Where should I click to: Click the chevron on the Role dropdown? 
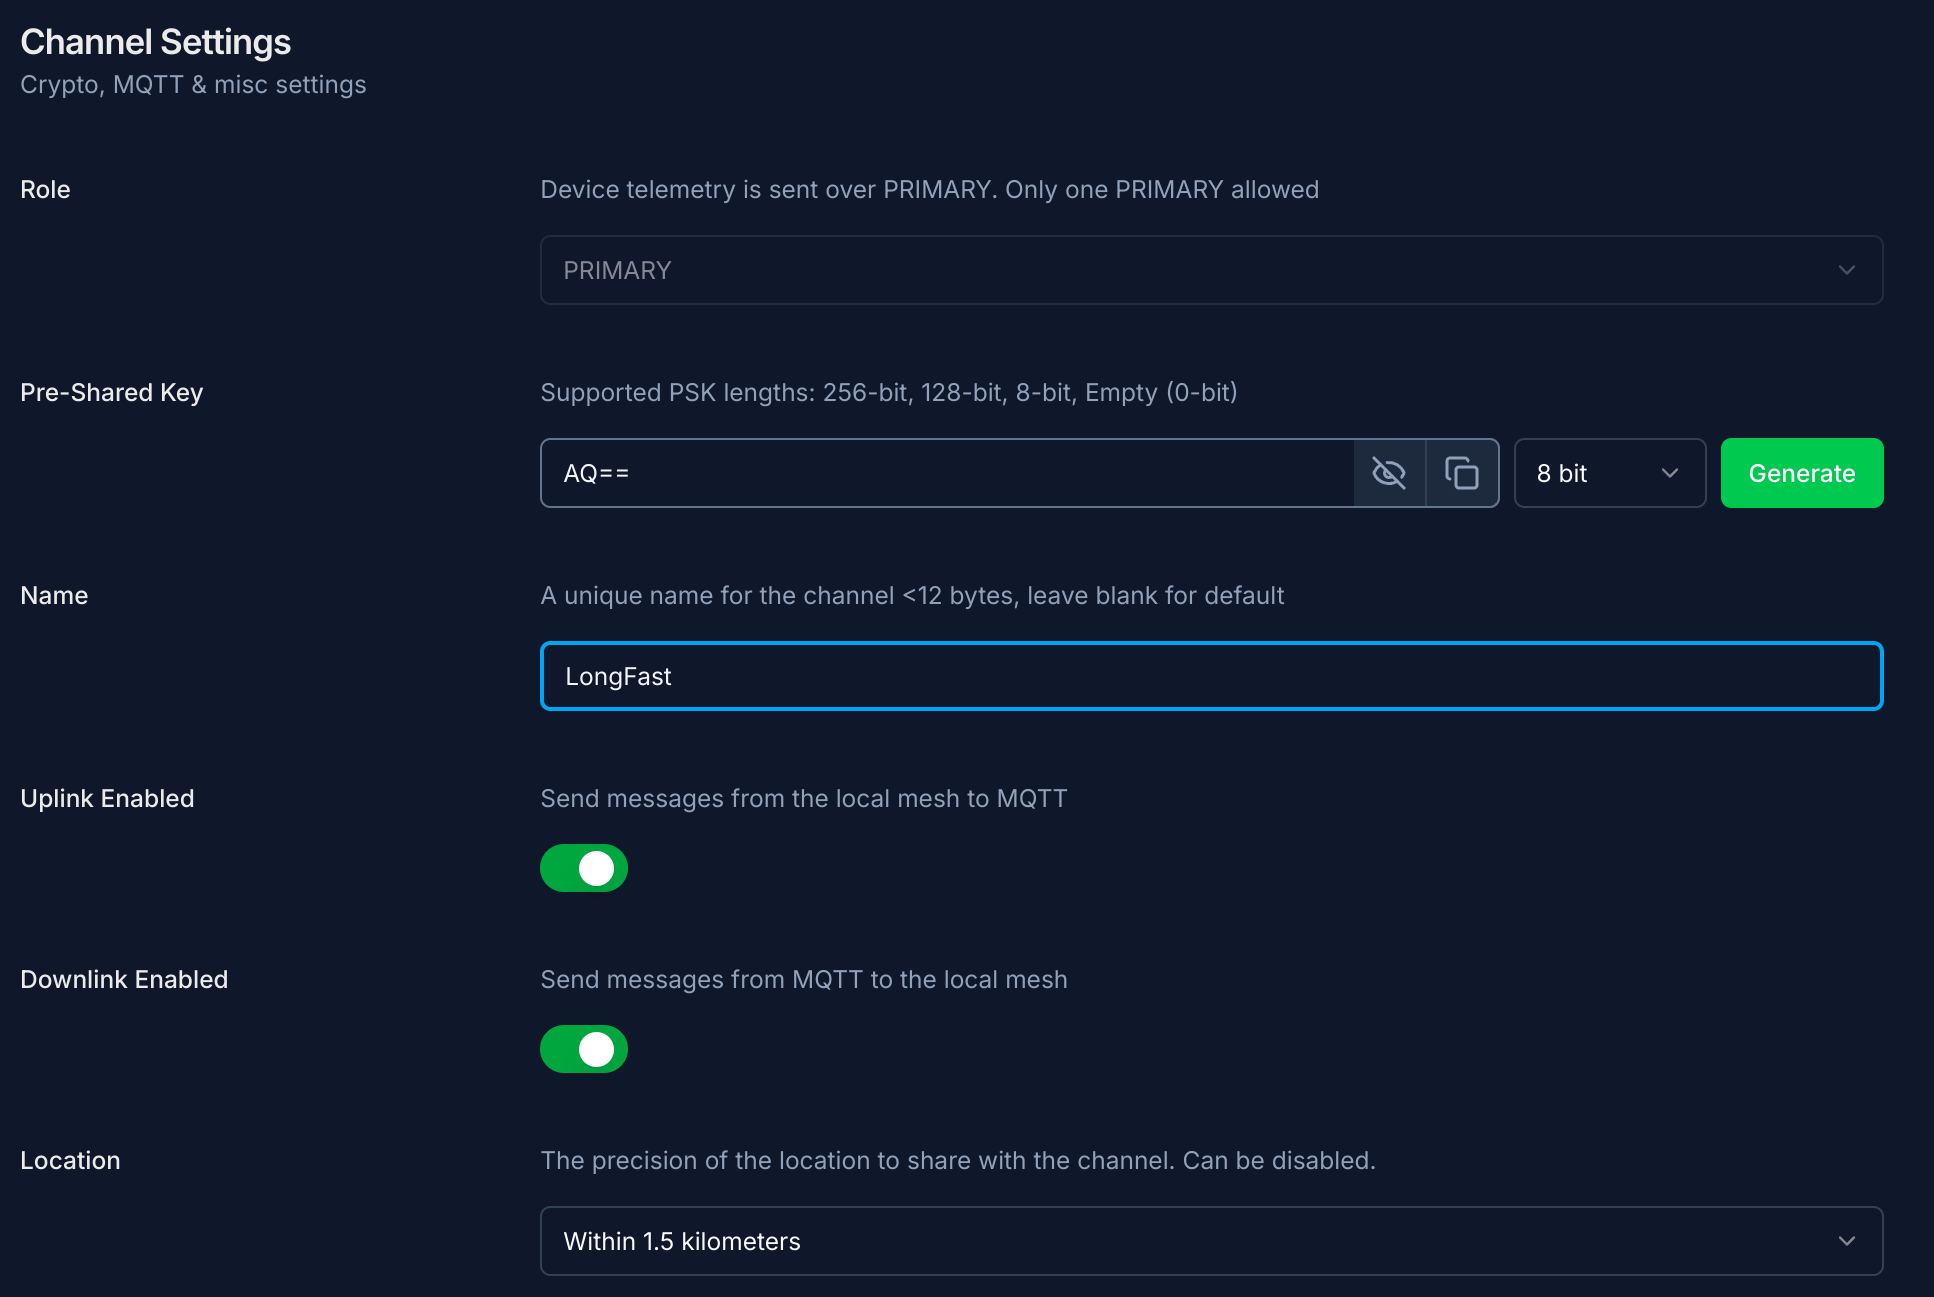point(1845,270)
